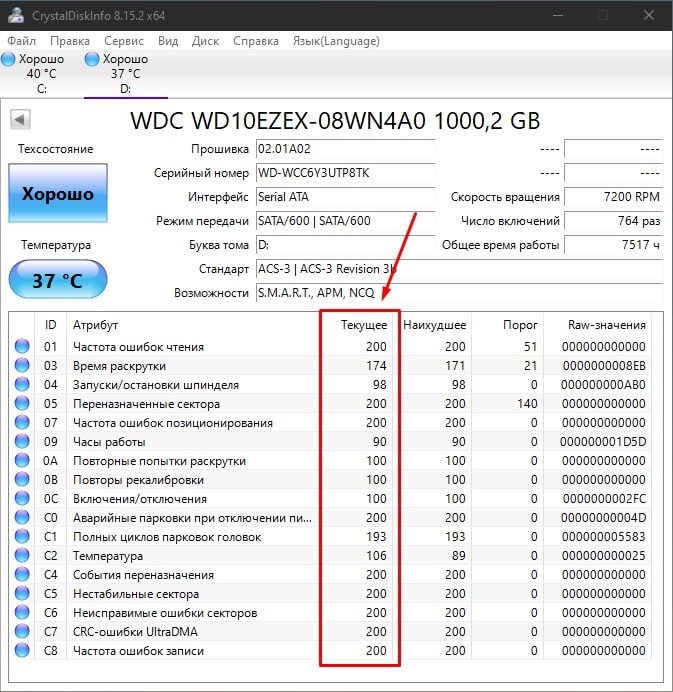This screenshot has width=673, height=692.
Task: Click the Хорошо health status button
Action: pyautogui.click(x=58, y=193)
